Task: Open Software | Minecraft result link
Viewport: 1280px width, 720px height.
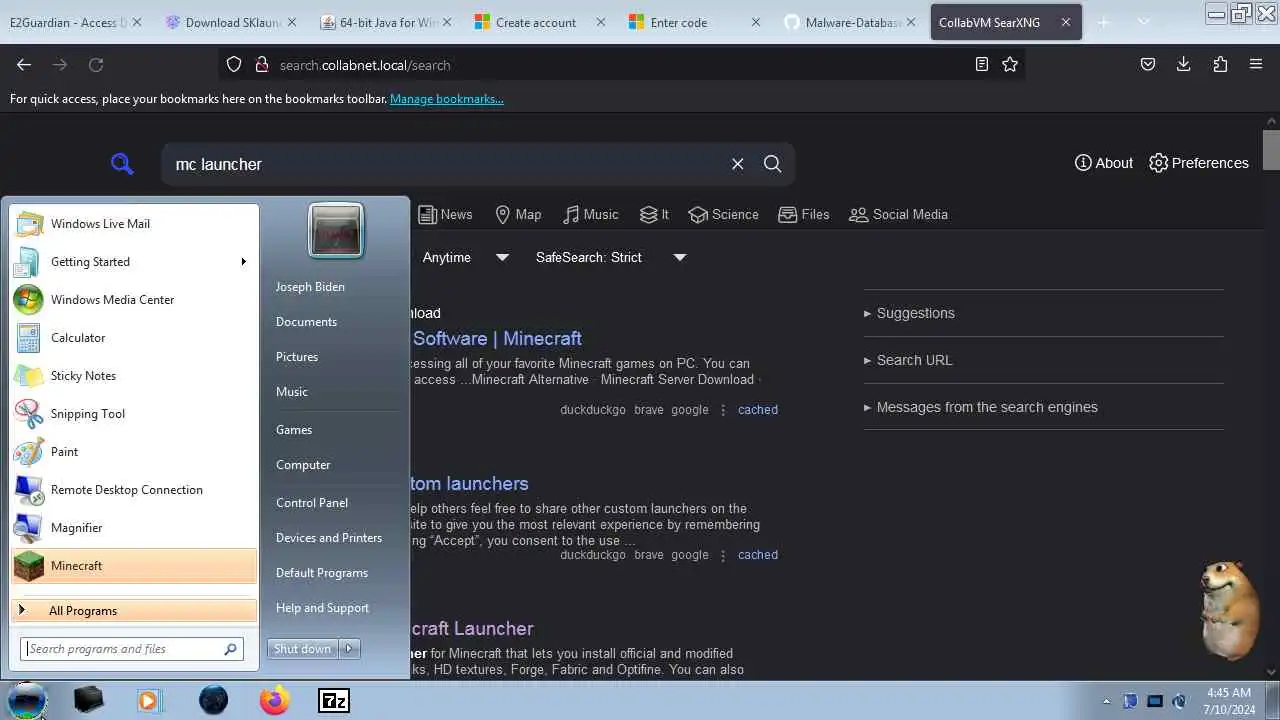Action: pyautogui.click(x=497, y=338)
